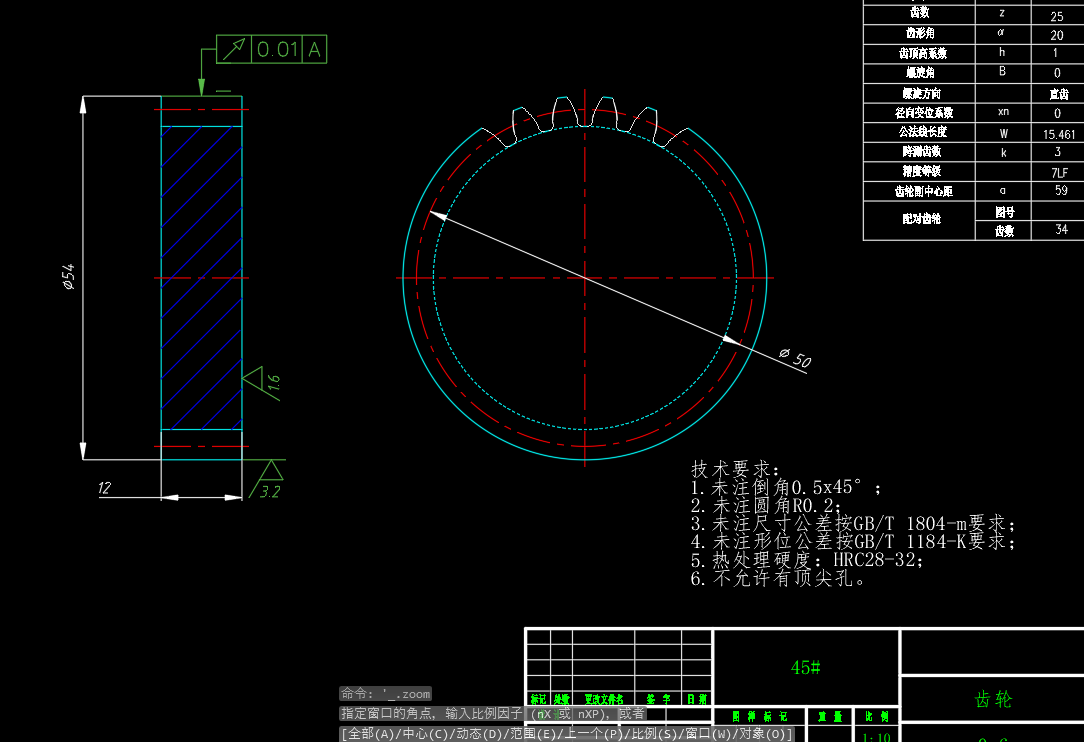Select the 齿顶高系数 label cell
Viewport: 1084px width, 742px height.
click(x=919, y=53)
